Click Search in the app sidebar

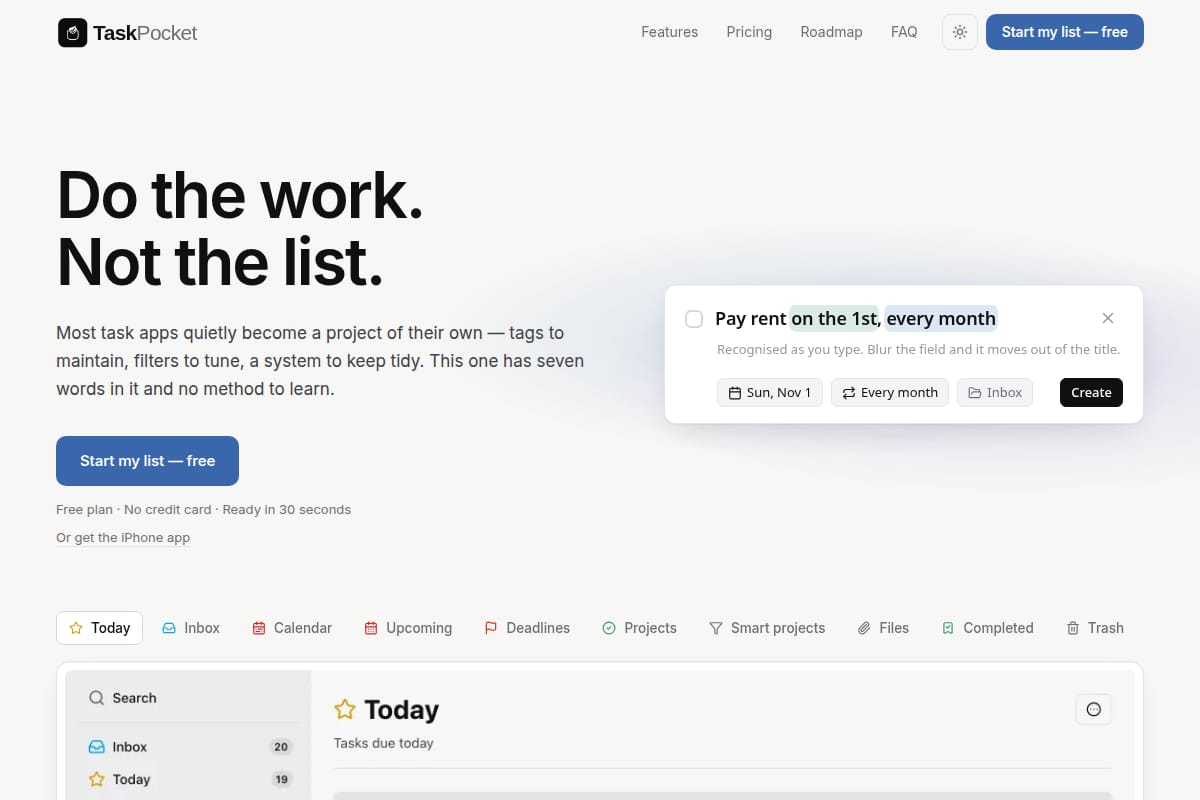point(188,698)
